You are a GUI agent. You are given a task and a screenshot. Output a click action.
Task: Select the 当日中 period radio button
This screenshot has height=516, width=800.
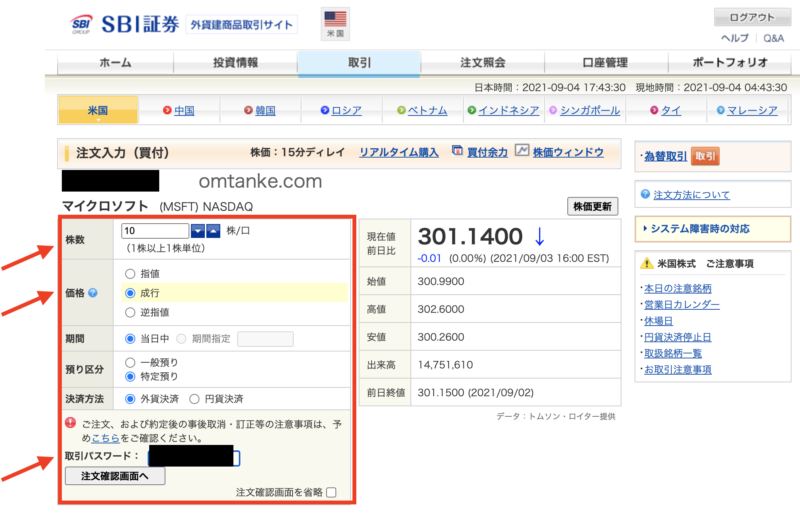coord(130,339)
